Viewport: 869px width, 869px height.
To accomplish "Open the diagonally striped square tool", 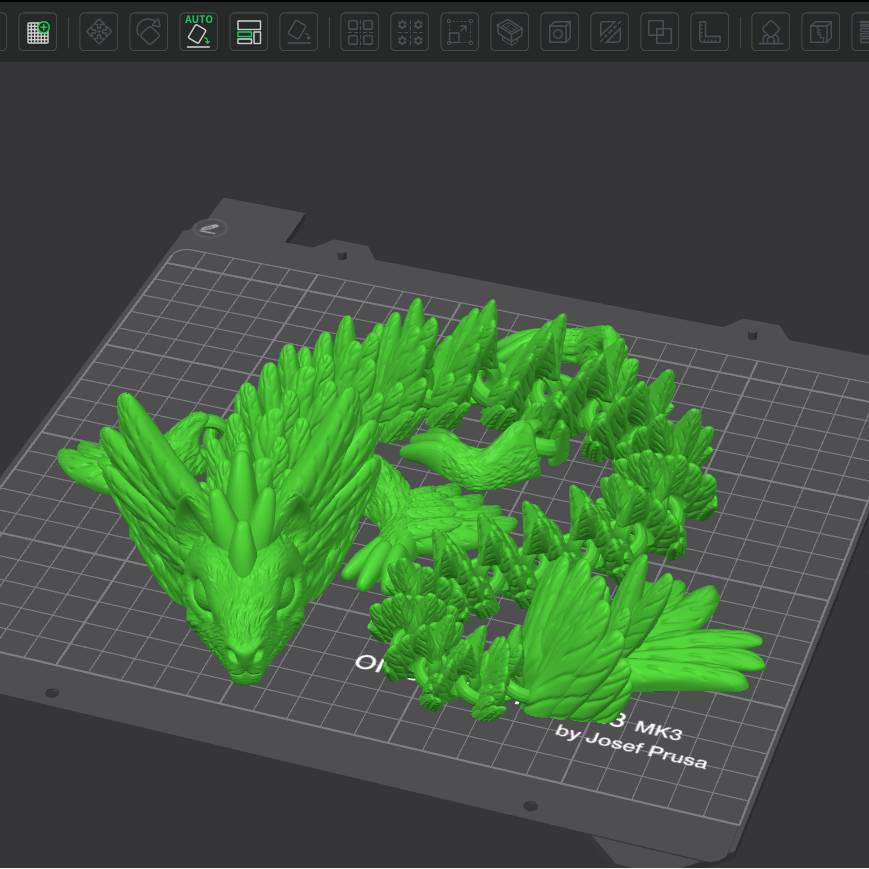I will coord(609,32).
